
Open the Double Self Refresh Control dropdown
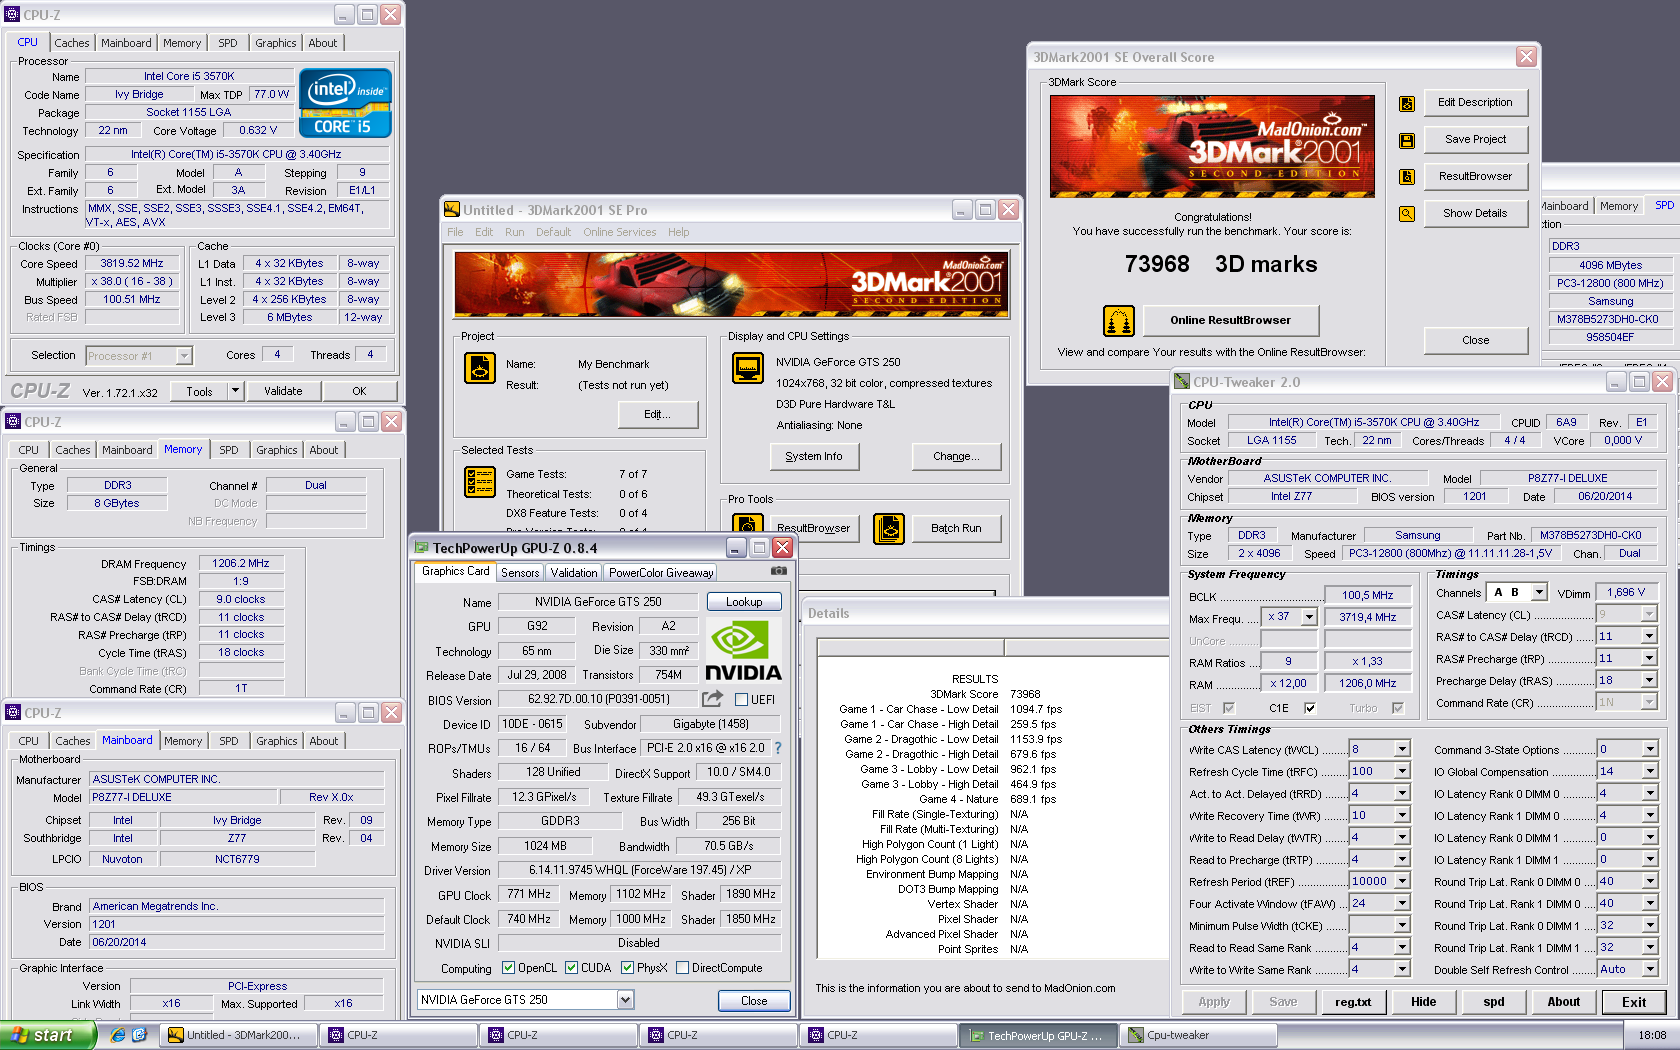pos(1650,969)
